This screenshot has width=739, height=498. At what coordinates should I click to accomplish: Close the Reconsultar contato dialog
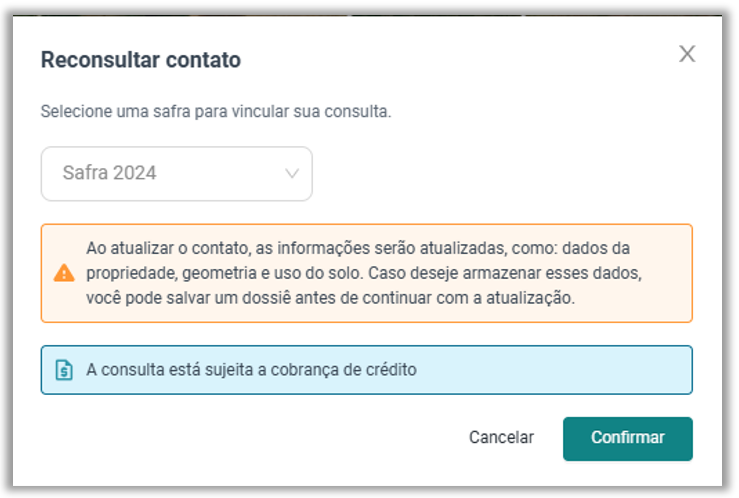(x=687, y=54)
